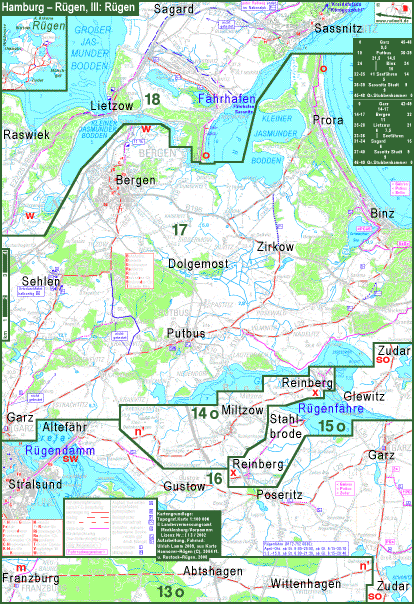Viewport: 414px width, 604px height.
Task: Open map section 16 near Gustow
Action: 215,478
